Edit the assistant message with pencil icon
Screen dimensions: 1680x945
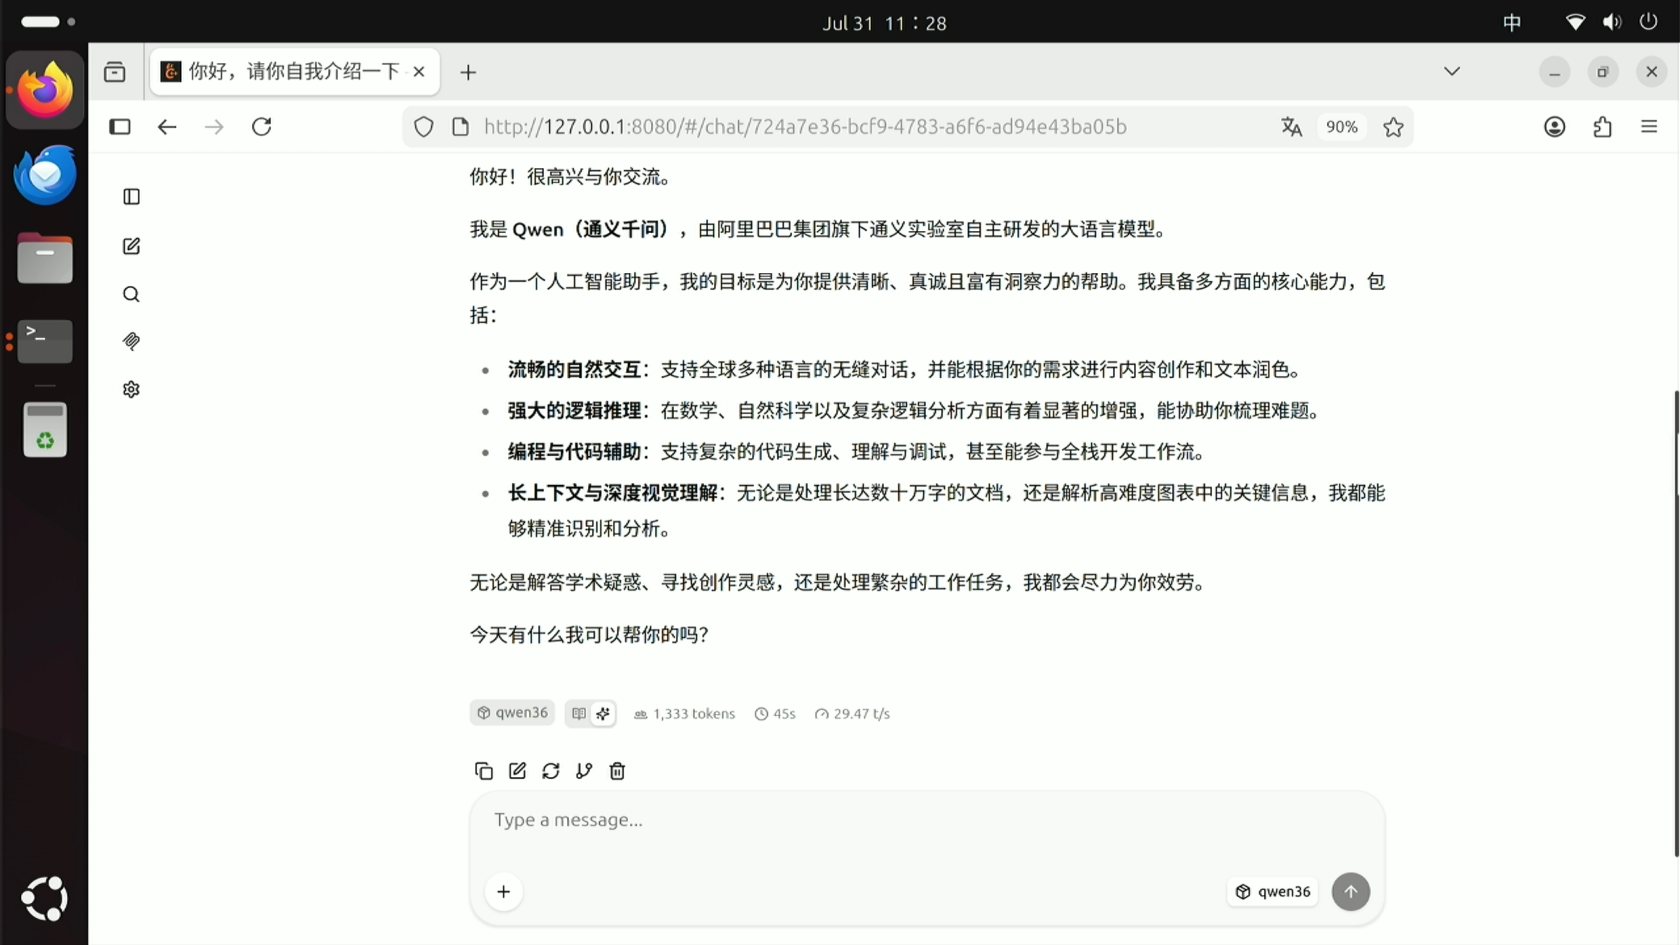517,771
